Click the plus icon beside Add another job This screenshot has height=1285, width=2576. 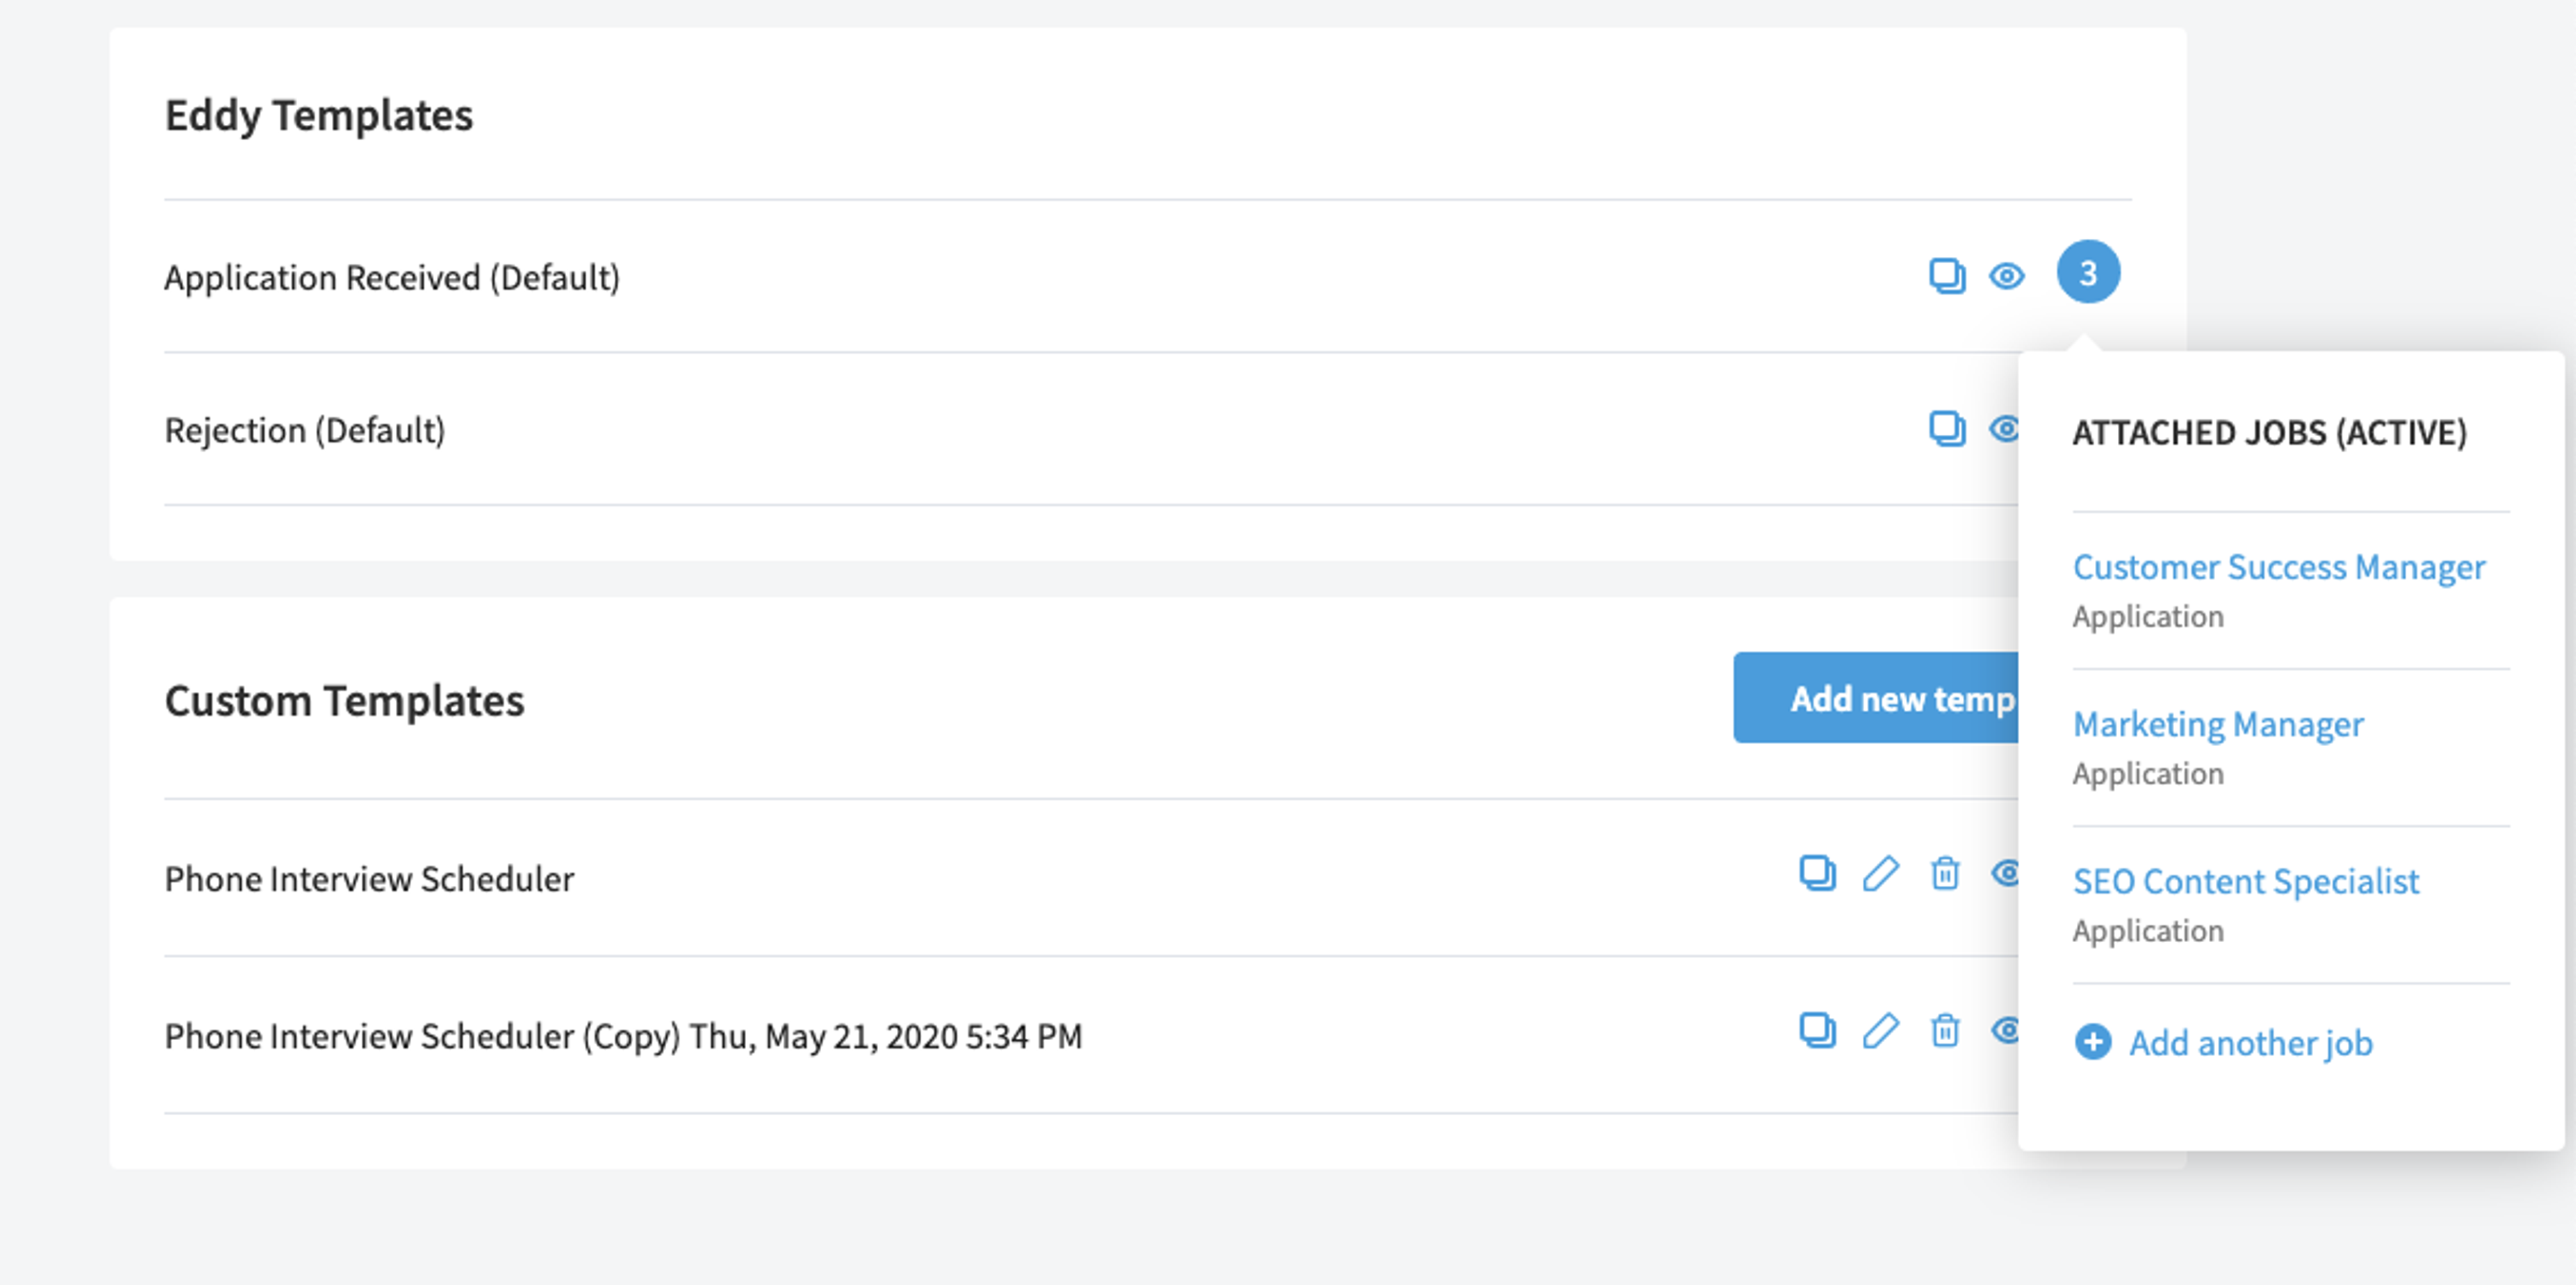2093,1042
